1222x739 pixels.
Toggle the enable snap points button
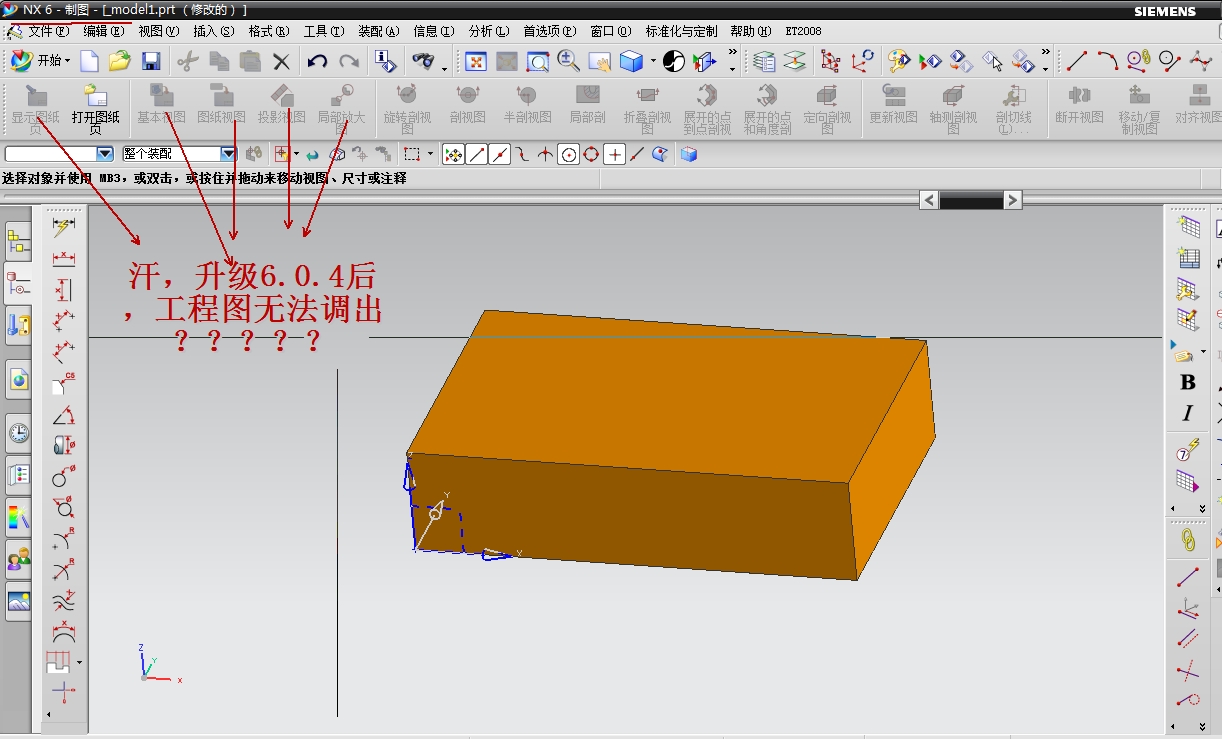pos(453,154)
